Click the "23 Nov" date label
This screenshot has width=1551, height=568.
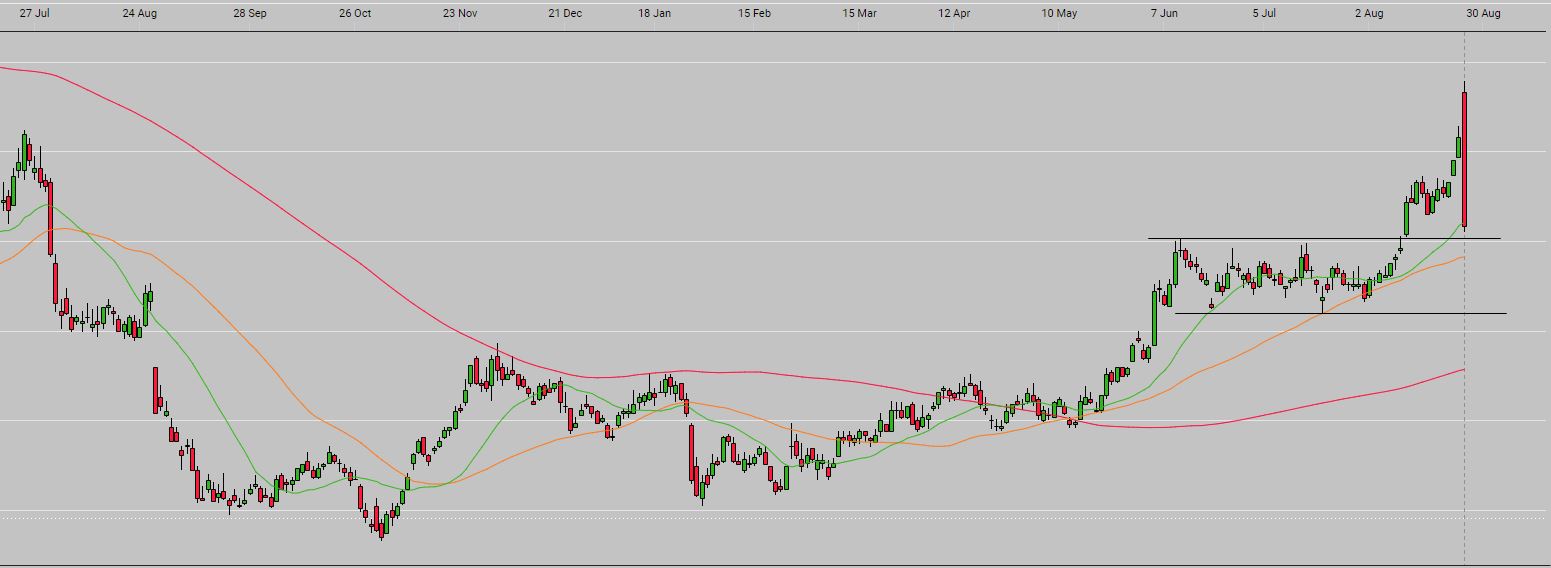tap(460, 14)
